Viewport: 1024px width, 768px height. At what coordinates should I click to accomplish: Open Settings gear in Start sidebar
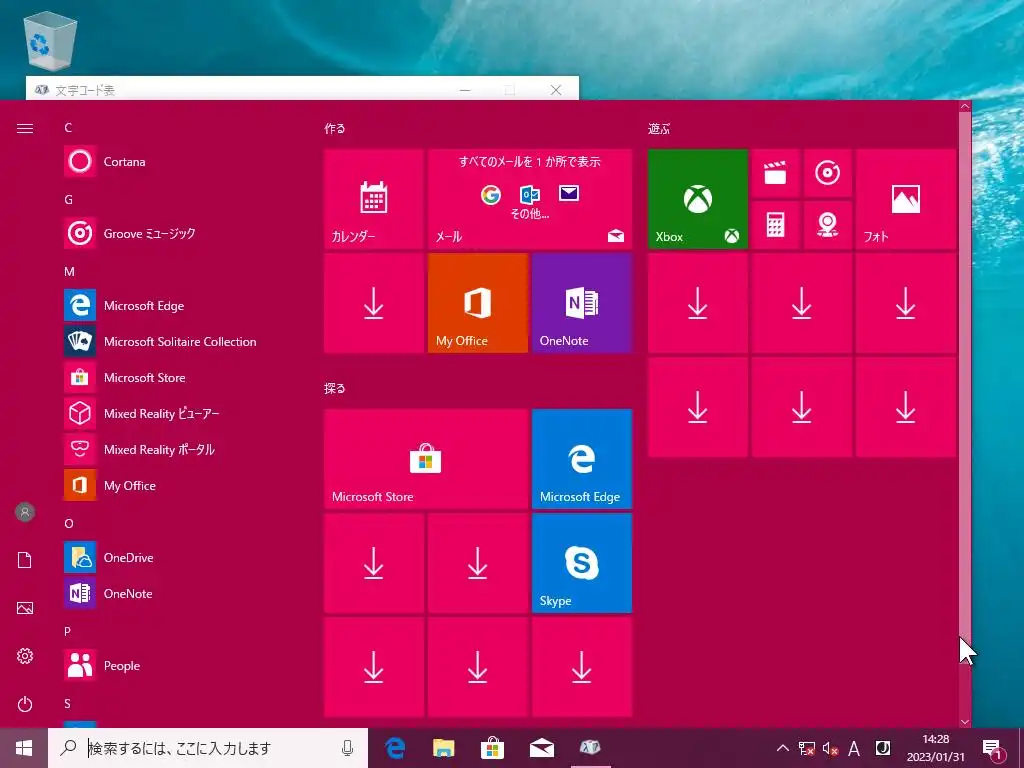point(25,656)
